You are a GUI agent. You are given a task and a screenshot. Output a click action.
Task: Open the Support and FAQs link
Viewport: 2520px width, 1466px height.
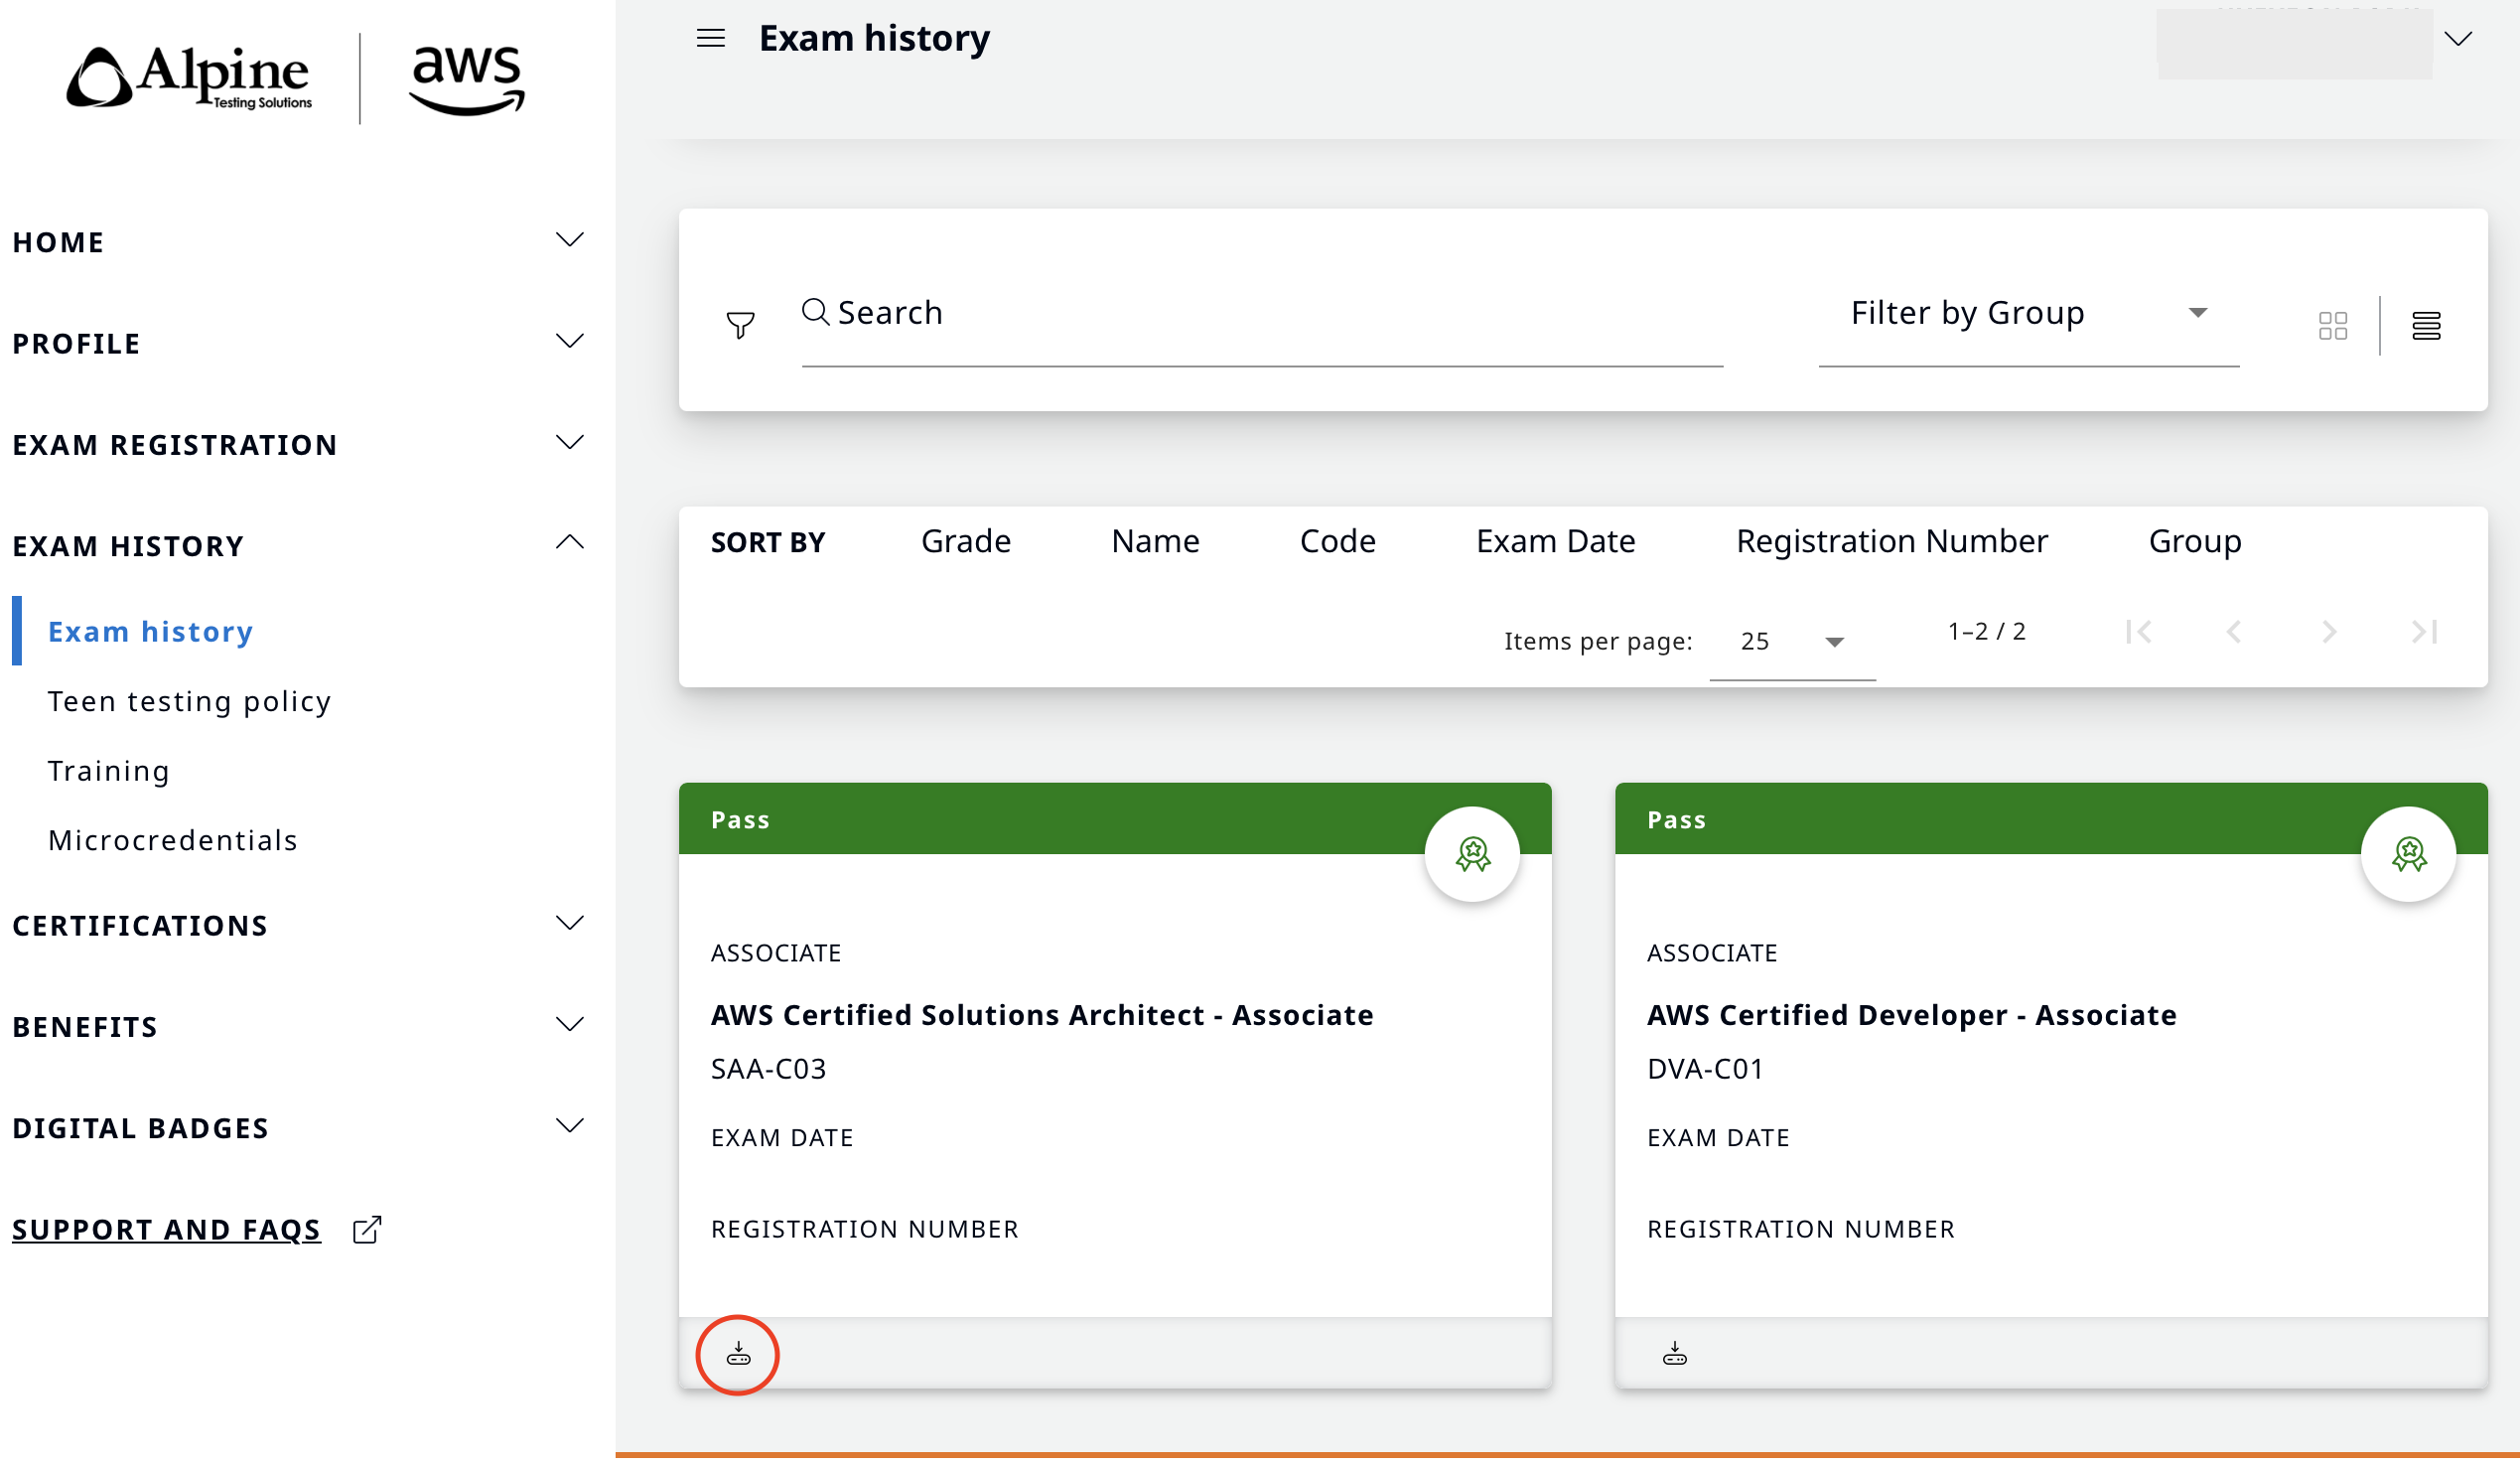[167, 1230]
